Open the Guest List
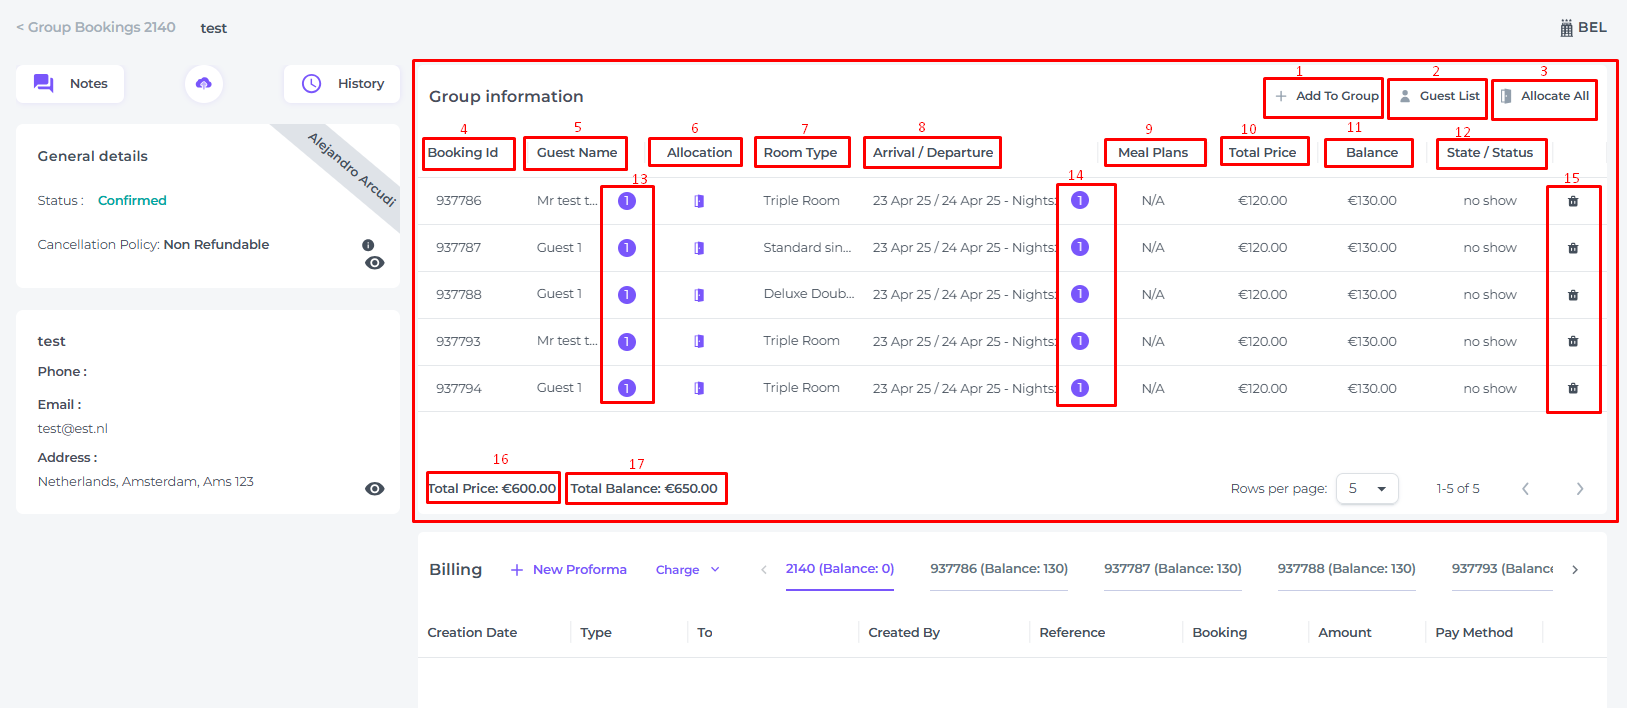Viewport: 1627px width, 708px height. pyautogui.click(x=1439, y=96)
